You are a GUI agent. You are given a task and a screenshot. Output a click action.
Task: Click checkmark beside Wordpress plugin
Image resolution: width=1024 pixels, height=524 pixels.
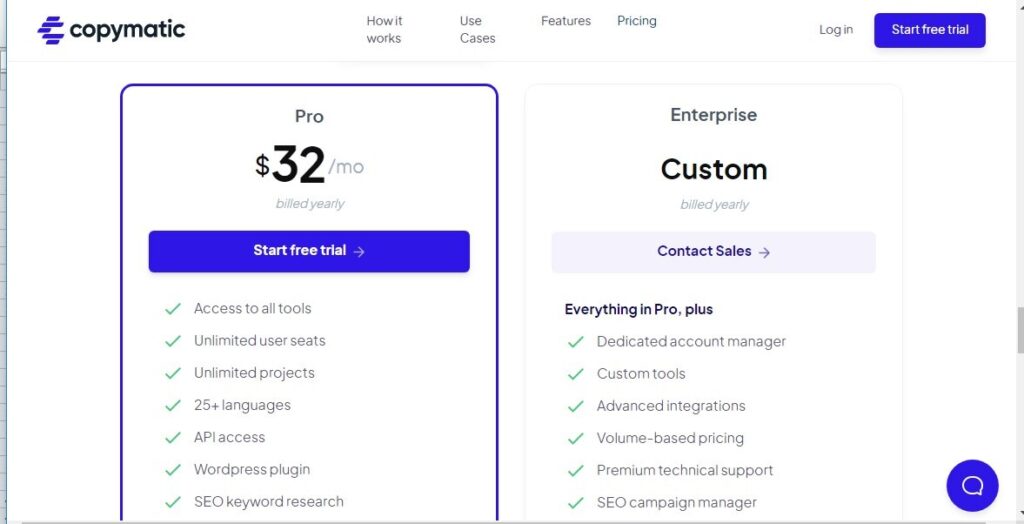[x=173, y=470]
